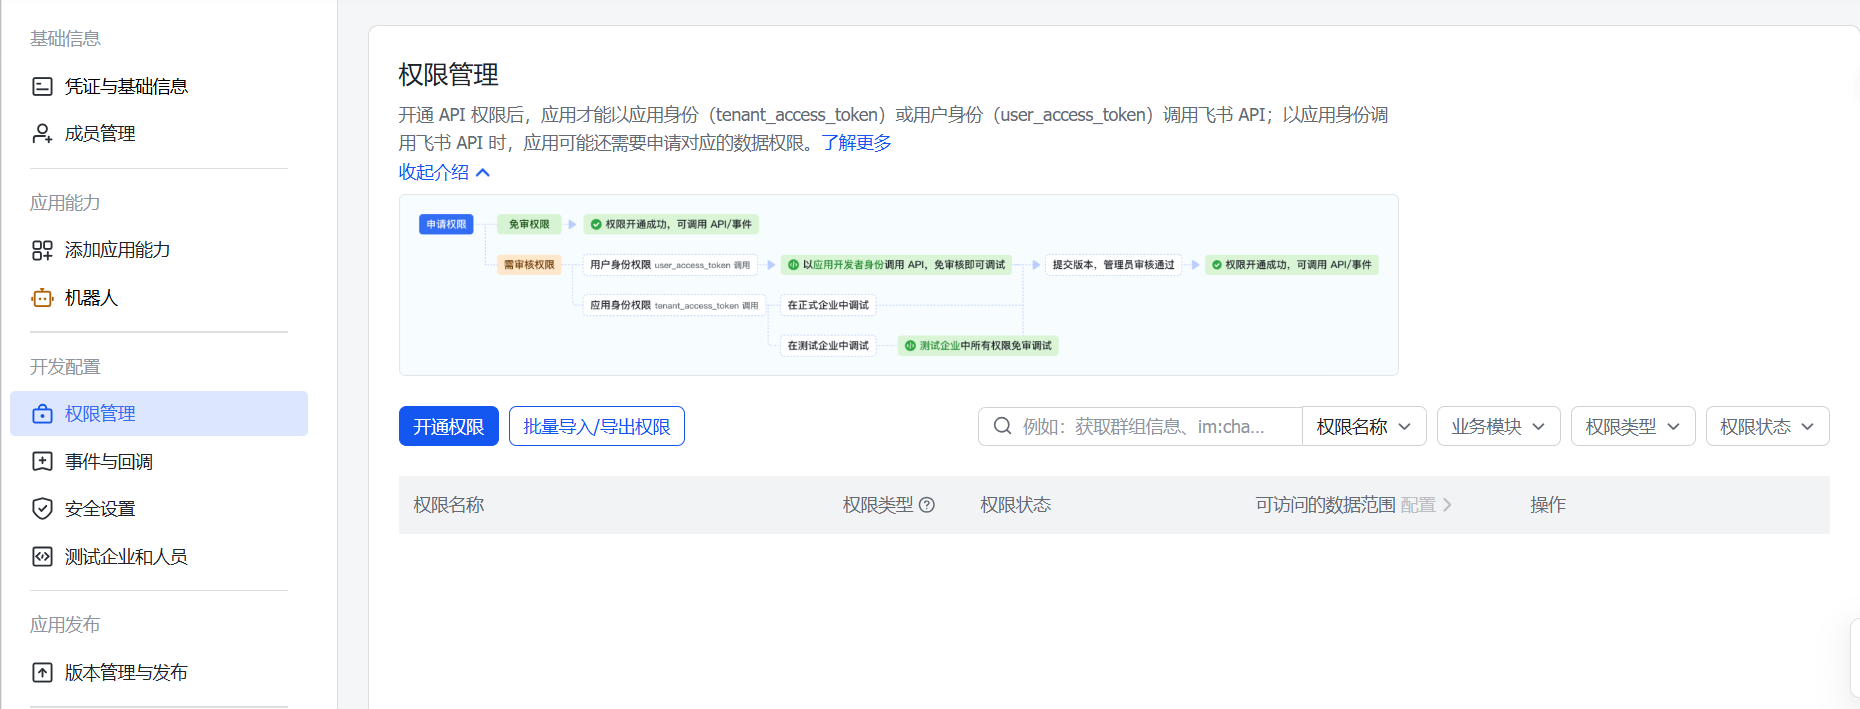Image resolution: width=1860 pixels, height=709 pixels.
Task: Expand the 业务模块 filter dropdown
Action: [x=1498, y=427]
